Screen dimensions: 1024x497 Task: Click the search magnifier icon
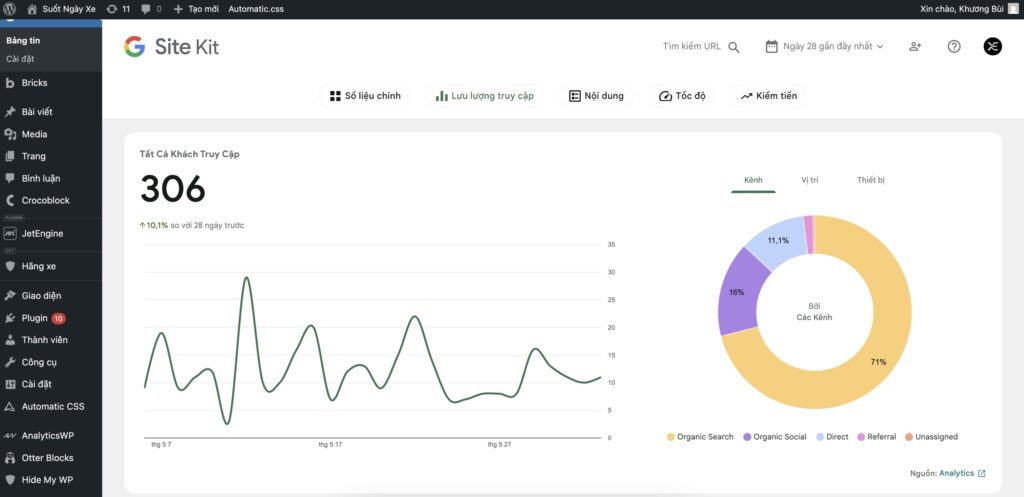coord(733,47)
